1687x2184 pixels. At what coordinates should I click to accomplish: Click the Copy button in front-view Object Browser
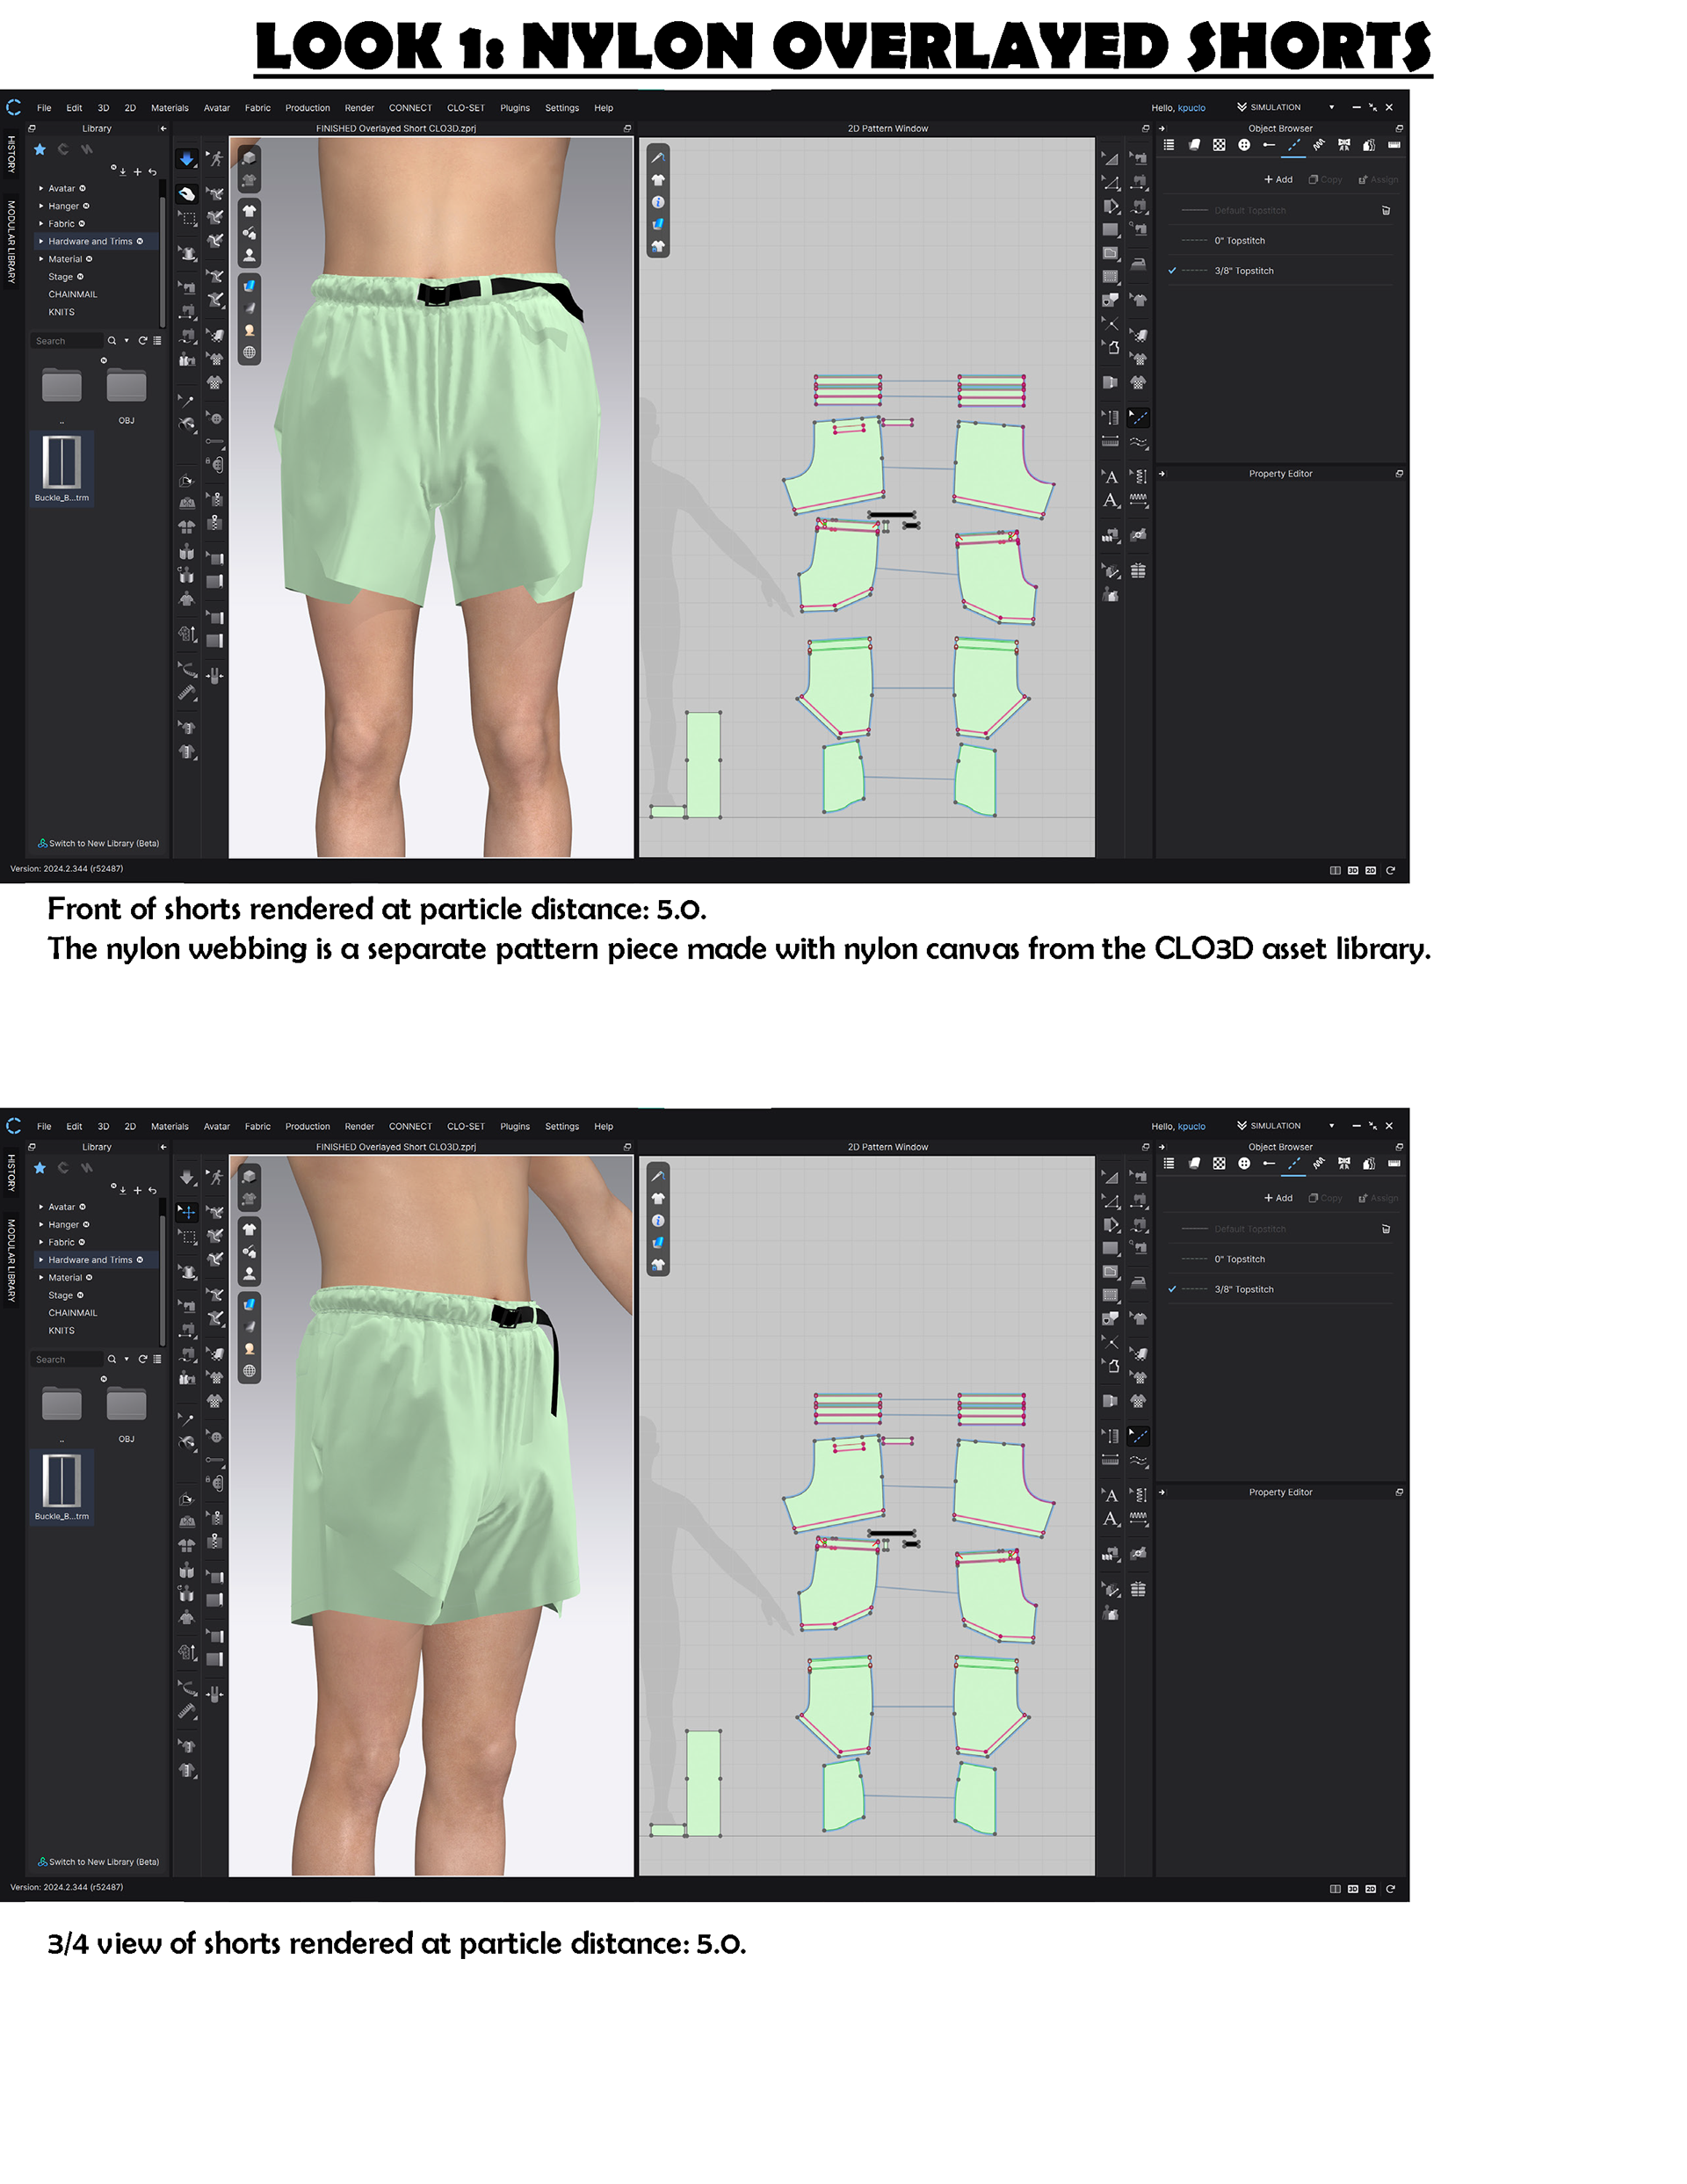tap(1326, 180)
